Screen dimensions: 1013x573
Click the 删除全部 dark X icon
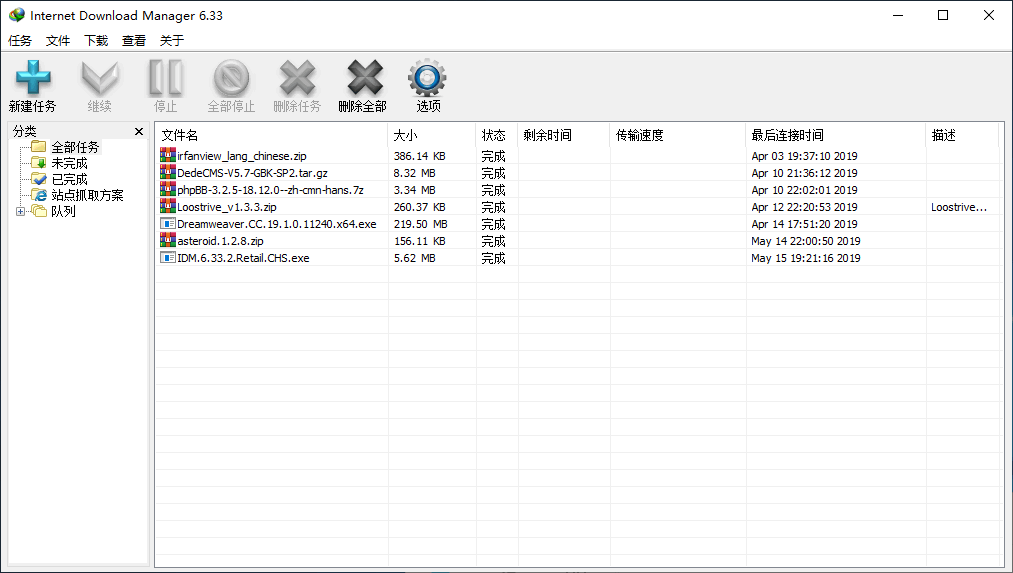365,78
